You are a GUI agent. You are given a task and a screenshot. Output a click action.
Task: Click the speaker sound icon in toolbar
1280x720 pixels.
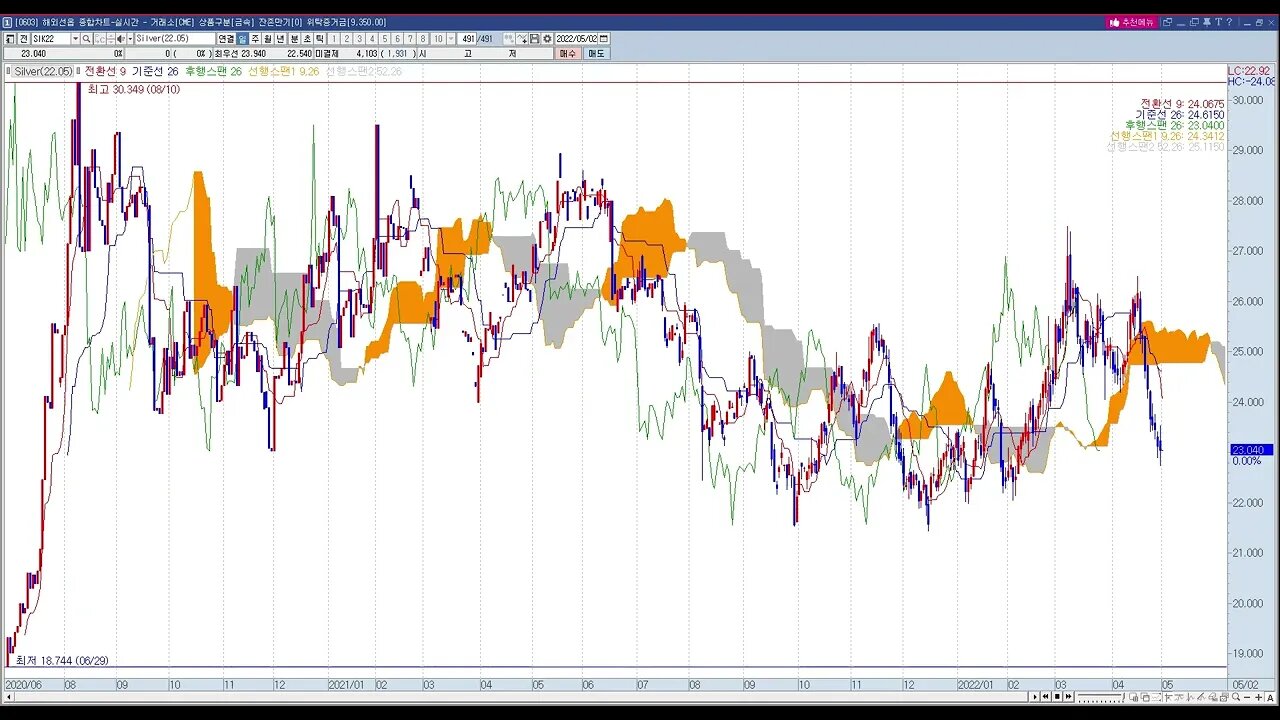click(120, 39)
